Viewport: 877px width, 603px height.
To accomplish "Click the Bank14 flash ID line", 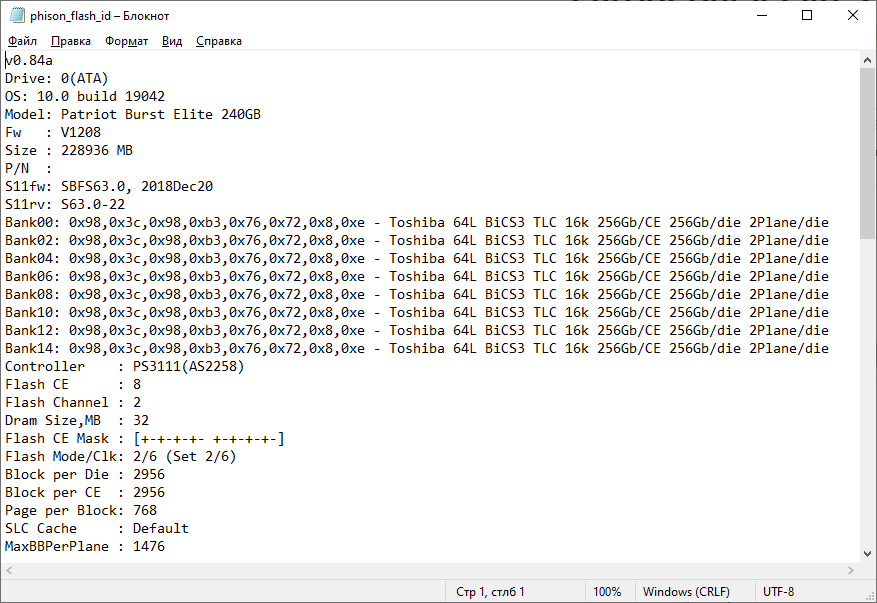I will tap(417, 348).
